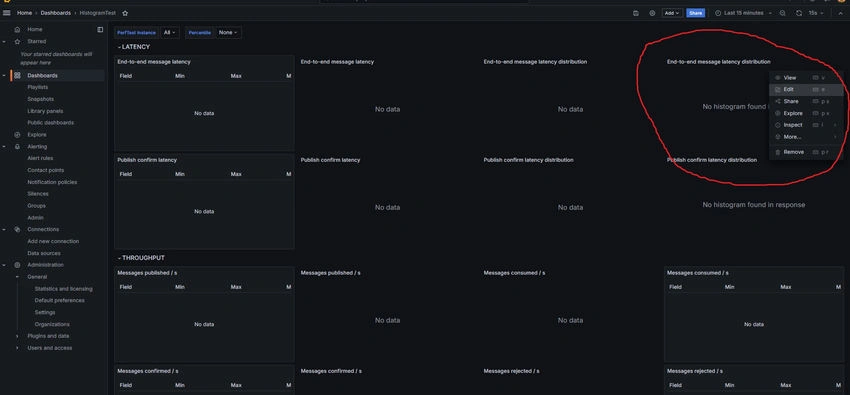This screenshot has height=395, width=850.
Task: Click the share icon in the panel menu
Action: (778, 101)
